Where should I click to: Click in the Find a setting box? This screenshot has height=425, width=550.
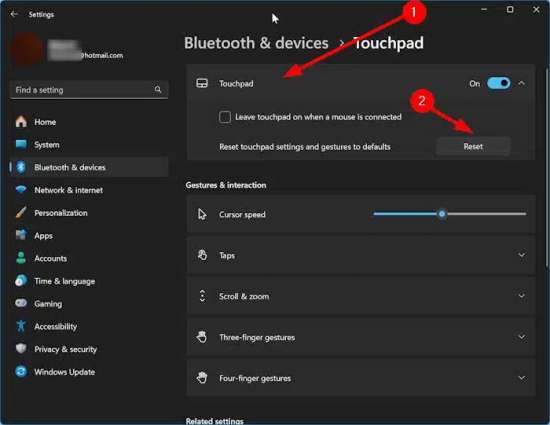click(89, 90)
